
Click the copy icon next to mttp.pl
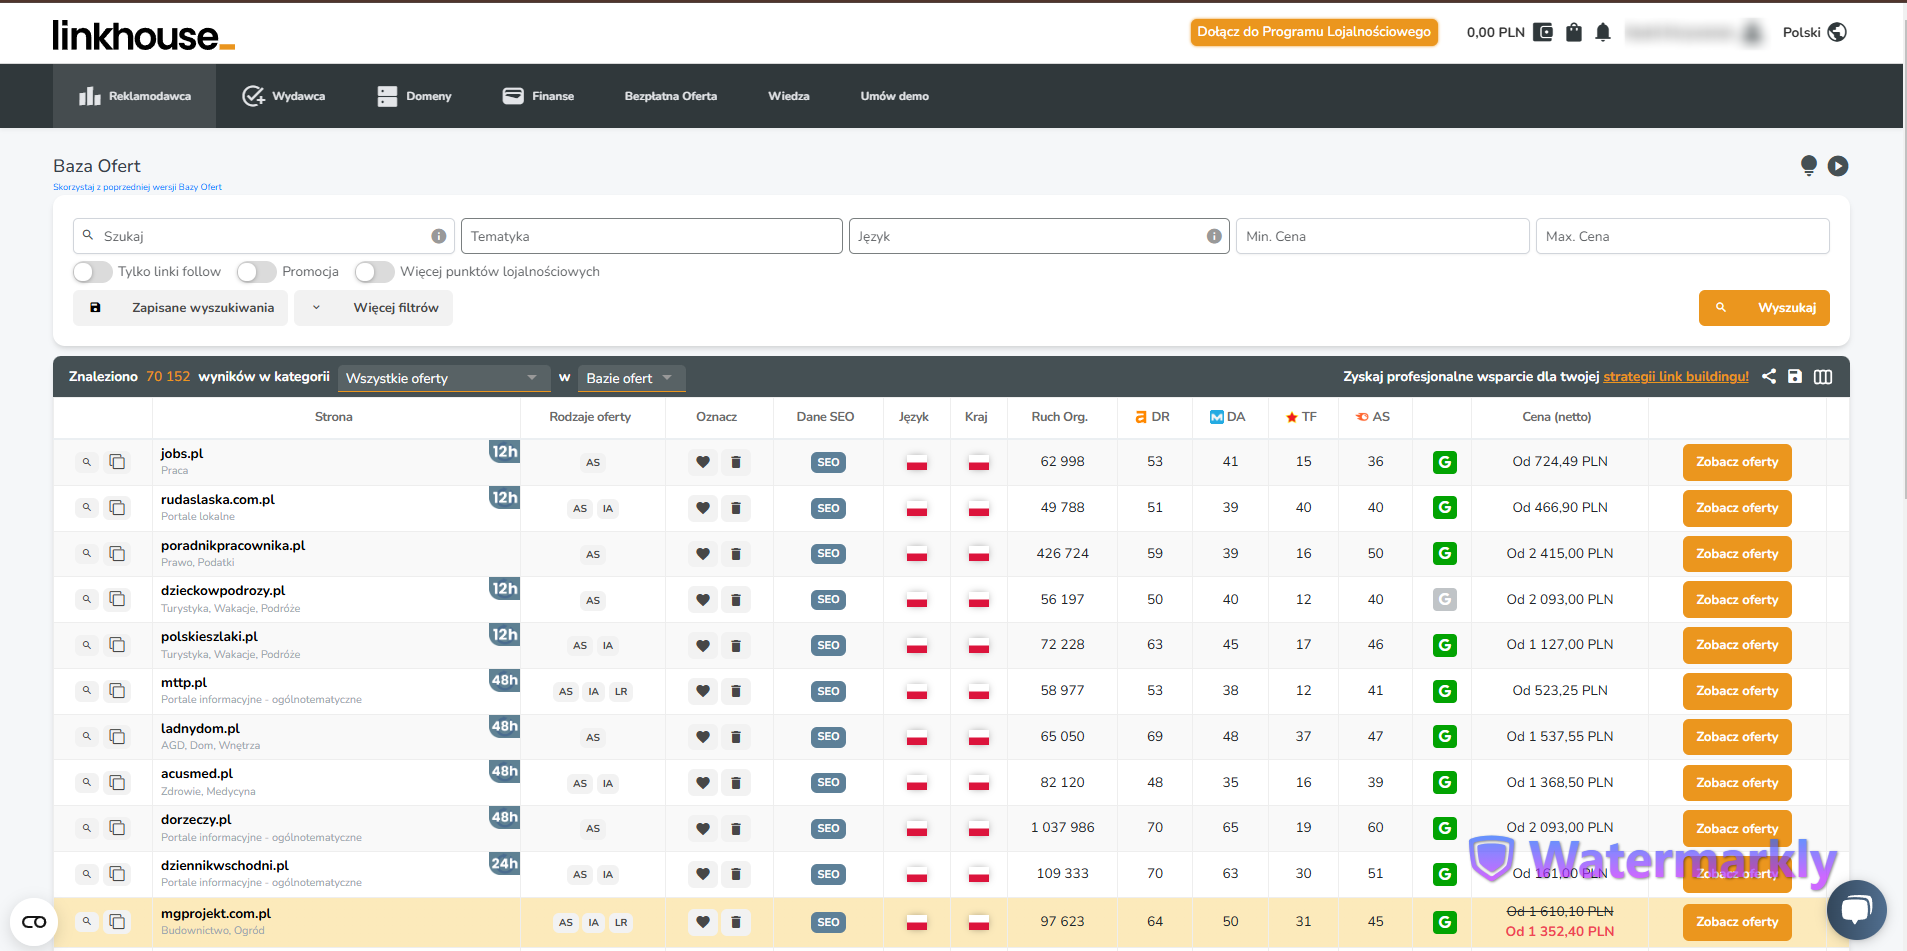pyautogui.click(x=117, y=691)
